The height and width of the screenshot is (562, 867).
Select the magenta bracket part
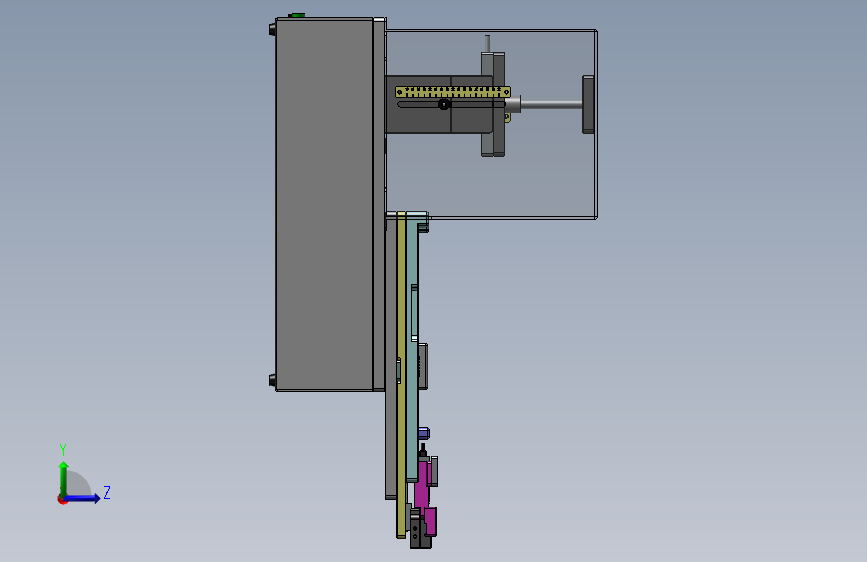coord(422,493)
